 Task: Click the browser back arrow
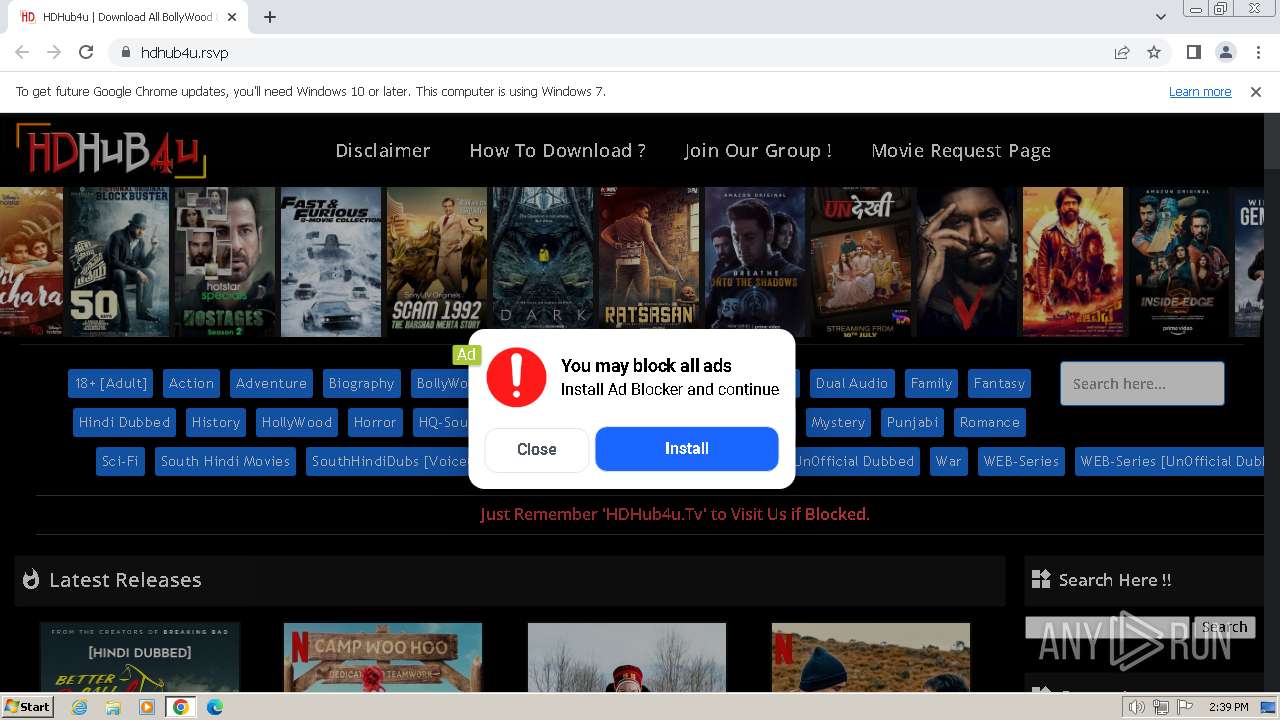point(22,52)
